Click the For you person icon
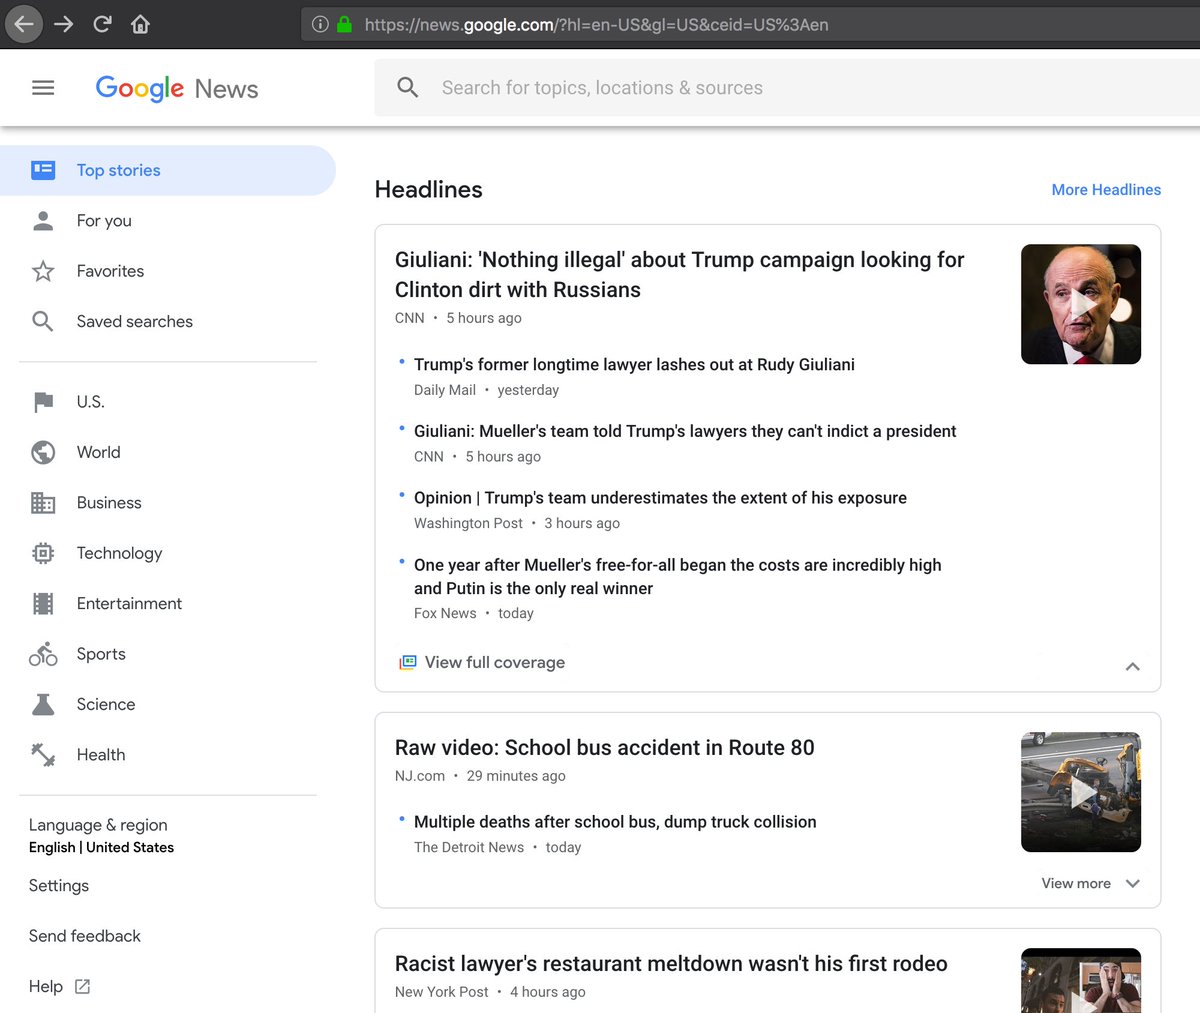 pyautogui.click(x=43, y=221)
